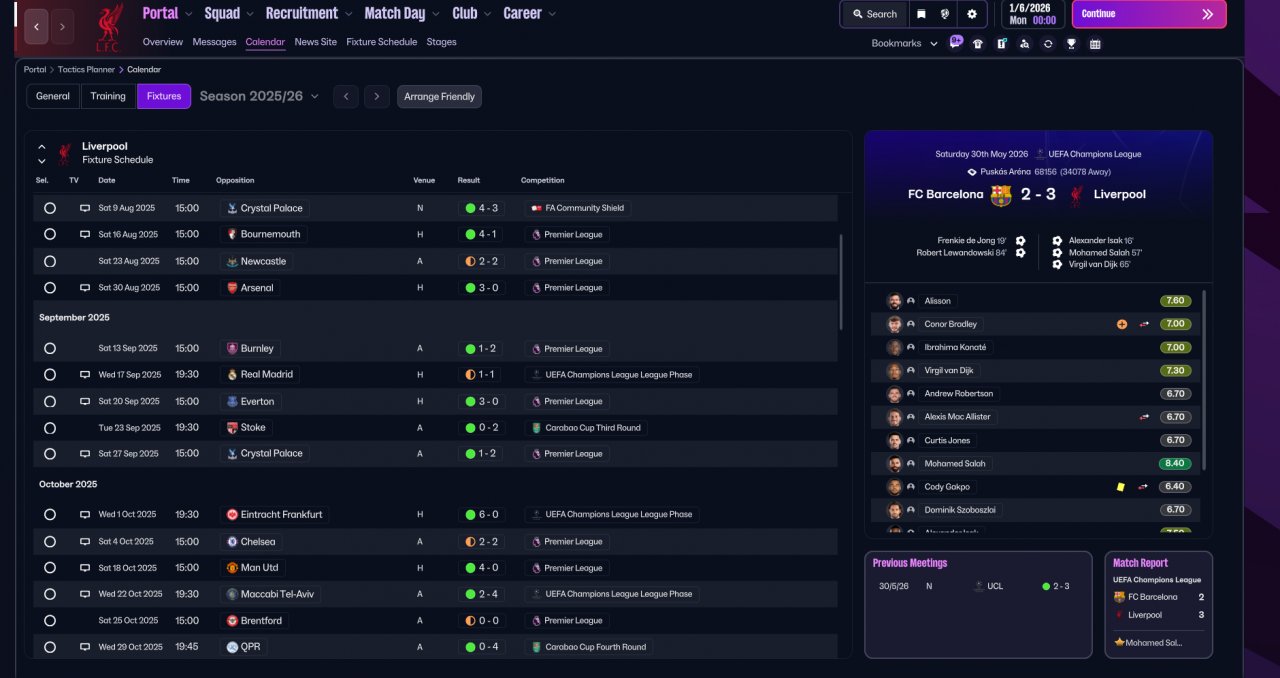The image size is (1280, 678).
Task: Switch to the Overview tab
Action: (x=163, y=42)
